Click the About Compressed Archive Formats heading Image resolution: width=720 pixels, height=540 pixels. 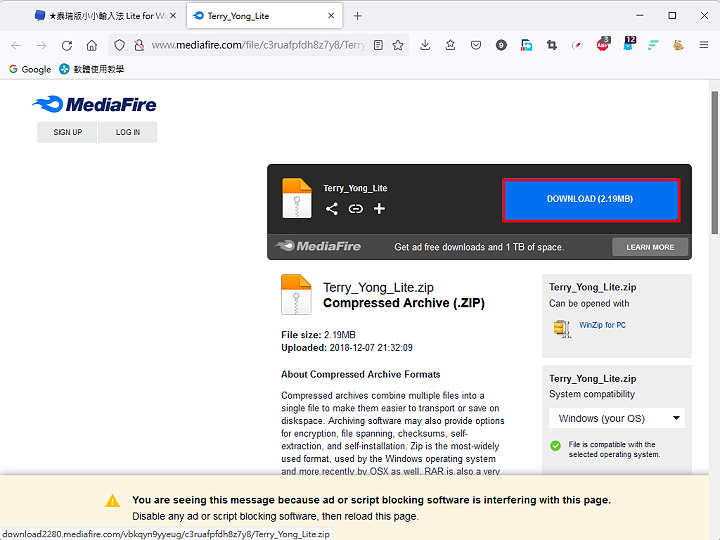(360, 374)
